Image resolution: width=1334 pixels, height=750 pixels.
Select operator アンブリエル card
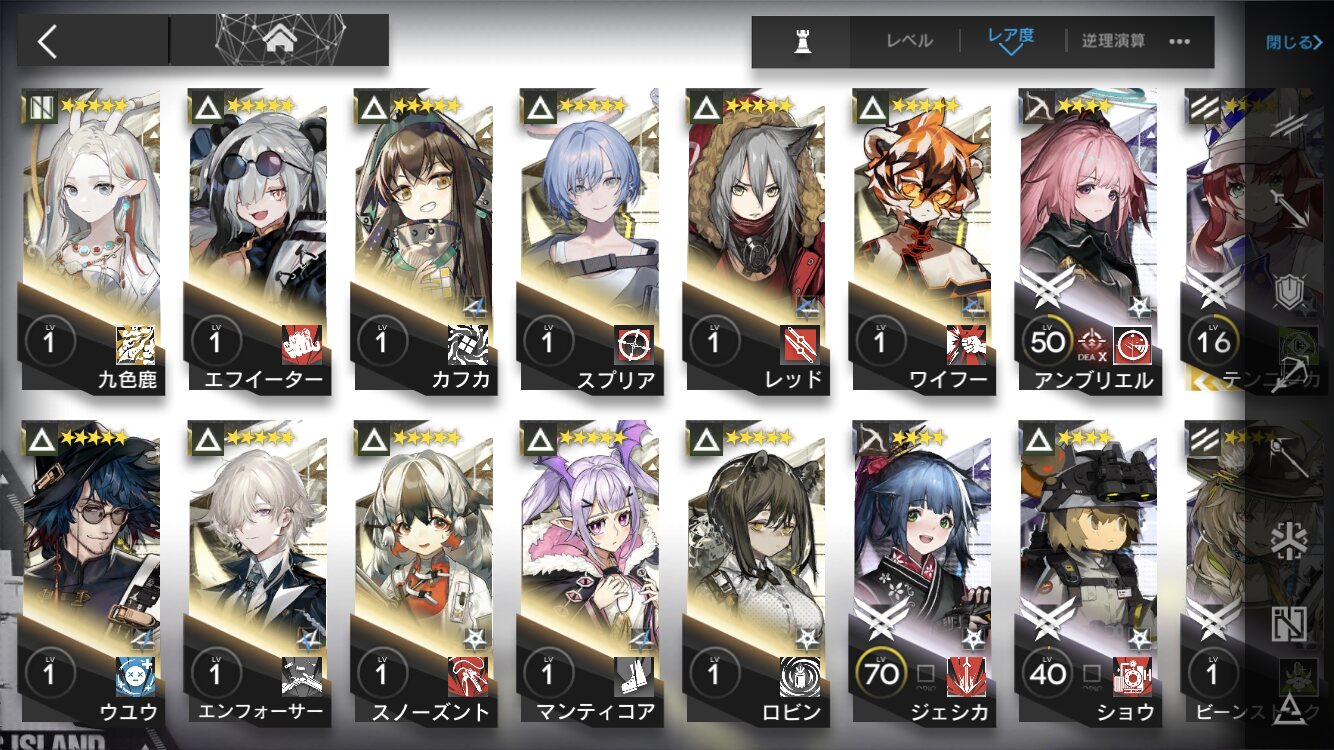[1088, 240]
